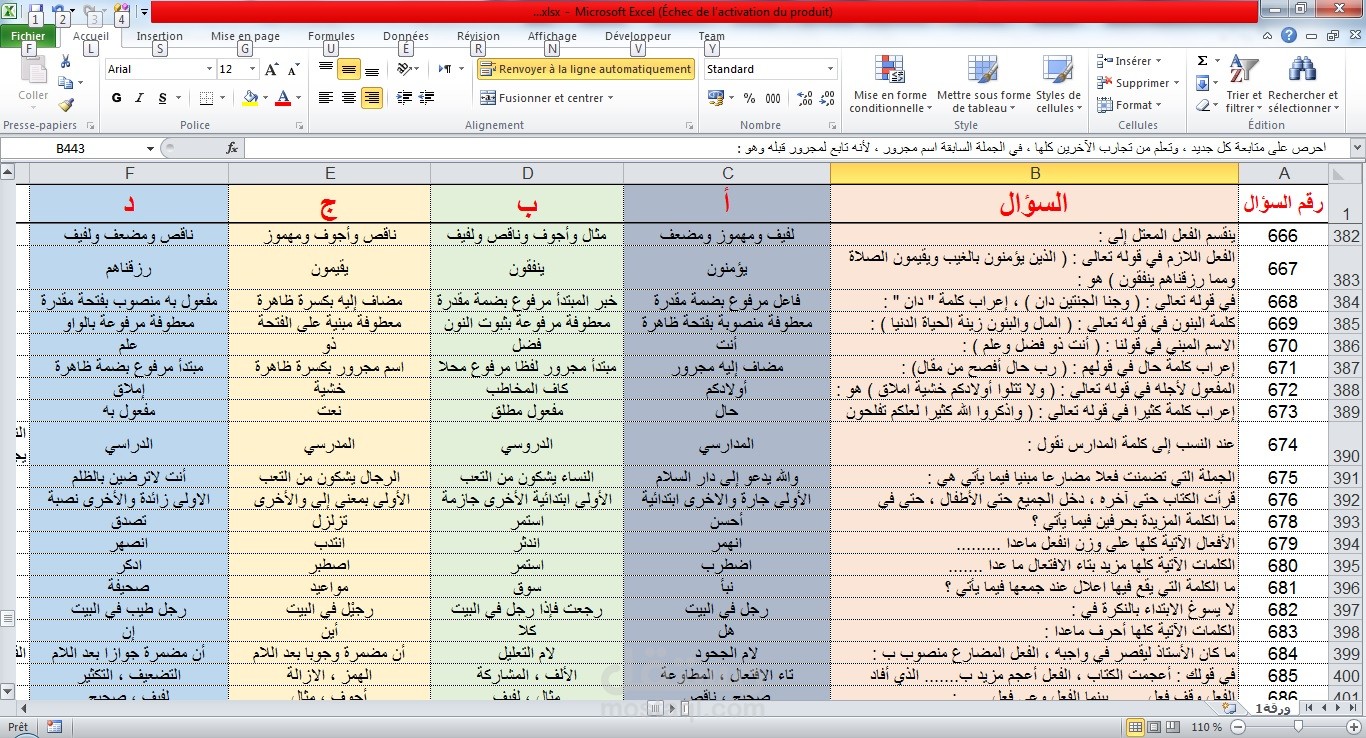
Task: Open the font size 12 dropdown
Action: (253, 69)
